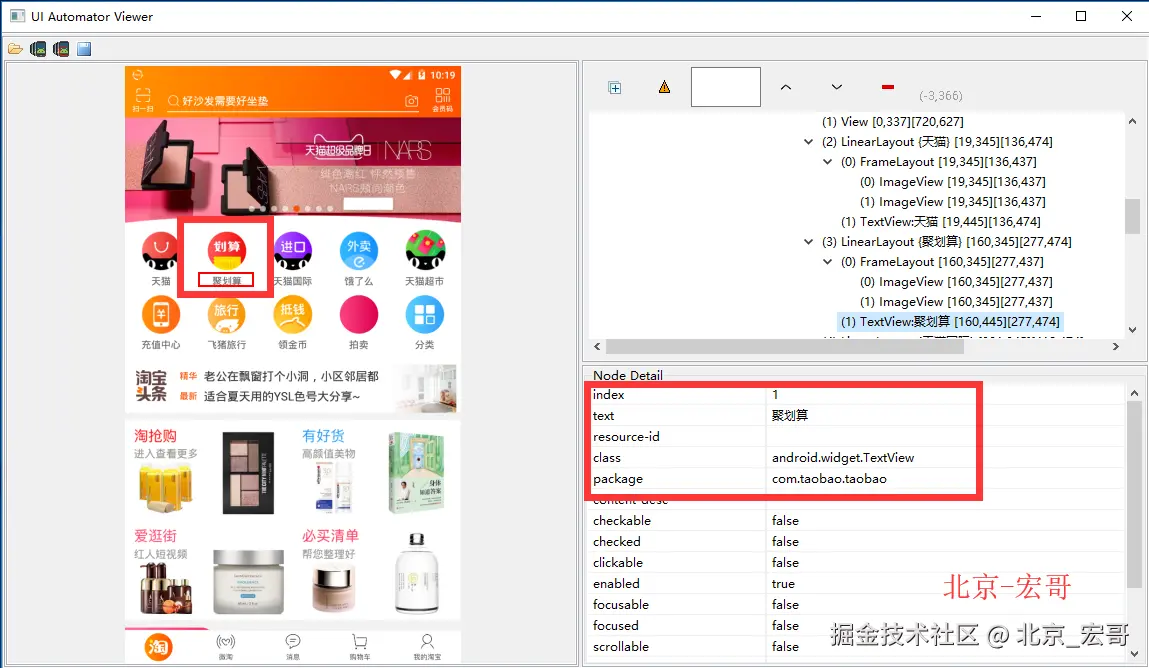Click the Node Detail vertical scrollbar down arrow
The height and width of the screenshot is (668, 1149).
pos(1134,654)
